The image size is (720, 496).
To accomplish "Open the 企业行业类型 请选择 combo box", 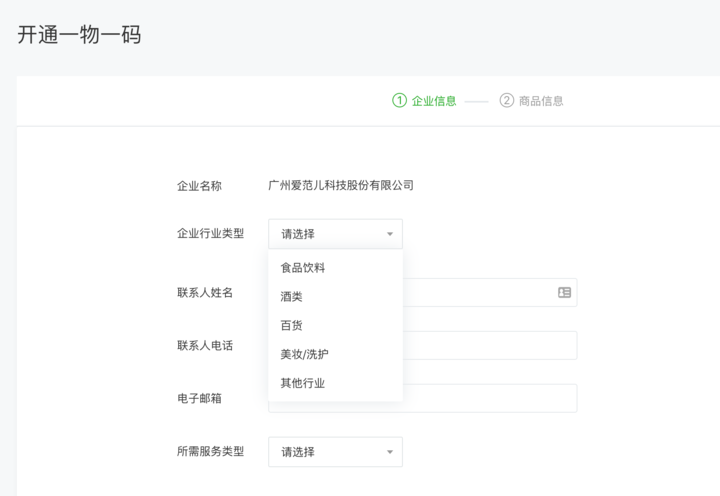I will tap(335, 234).
